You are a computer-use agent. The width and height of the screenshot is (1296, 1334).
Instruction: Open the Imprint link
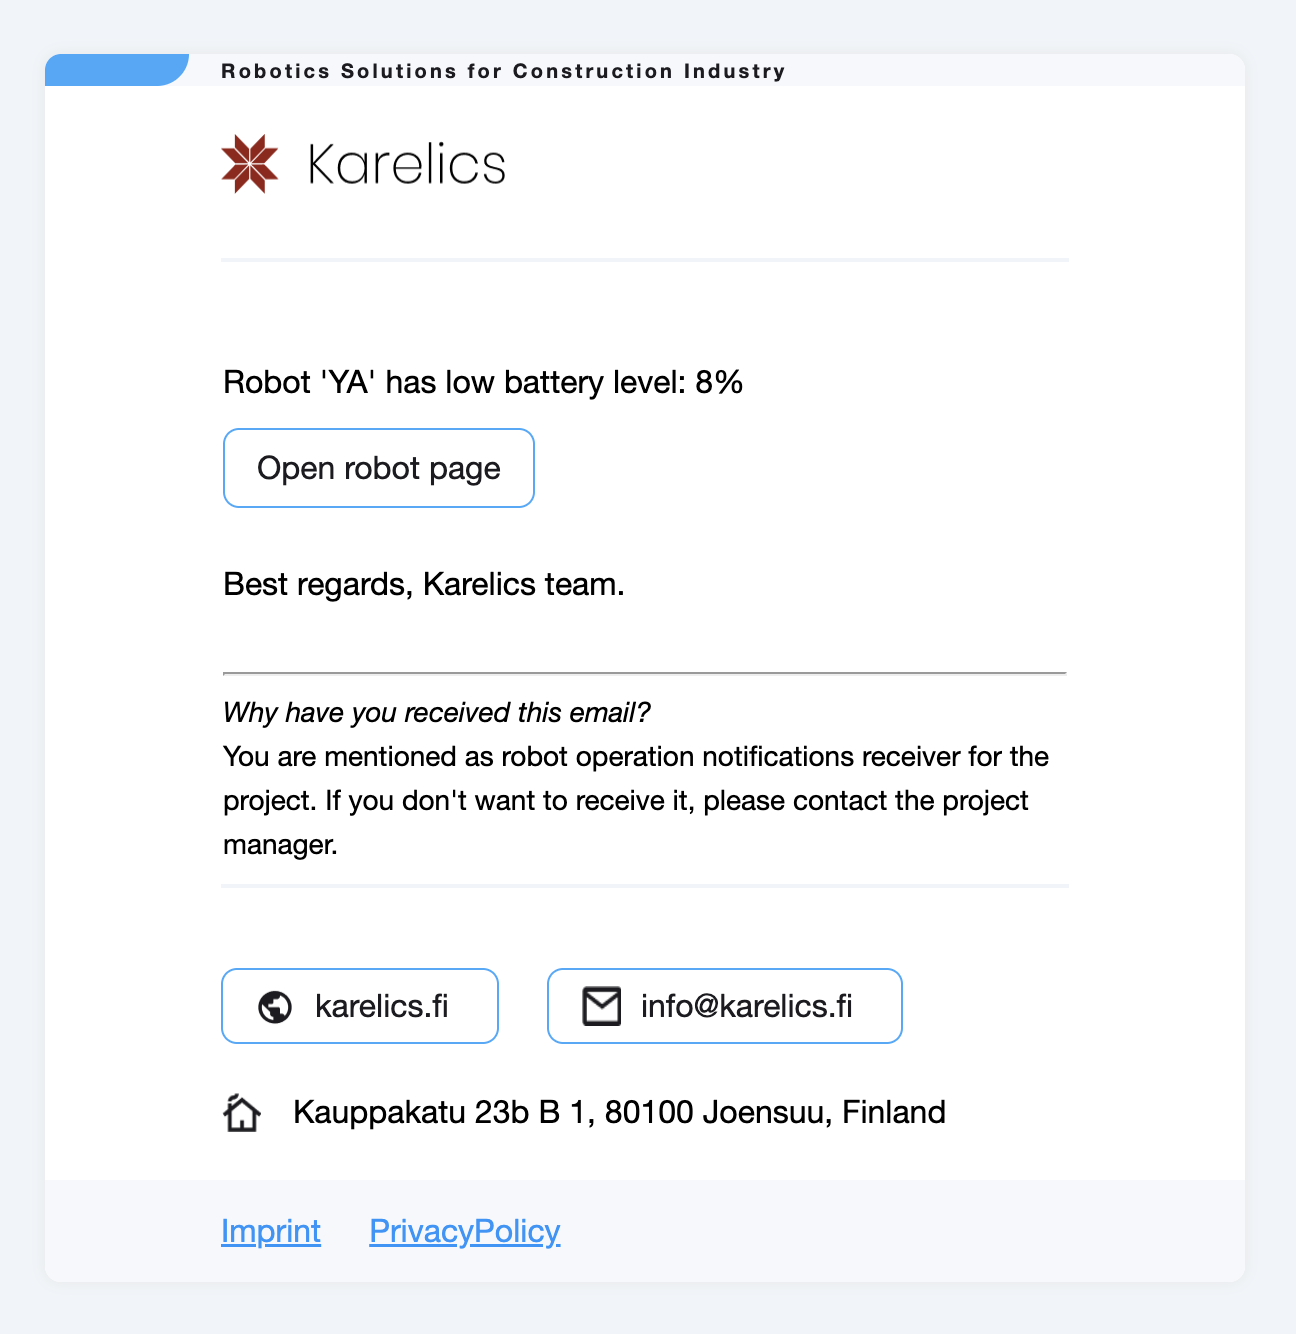click(271, 1231)
